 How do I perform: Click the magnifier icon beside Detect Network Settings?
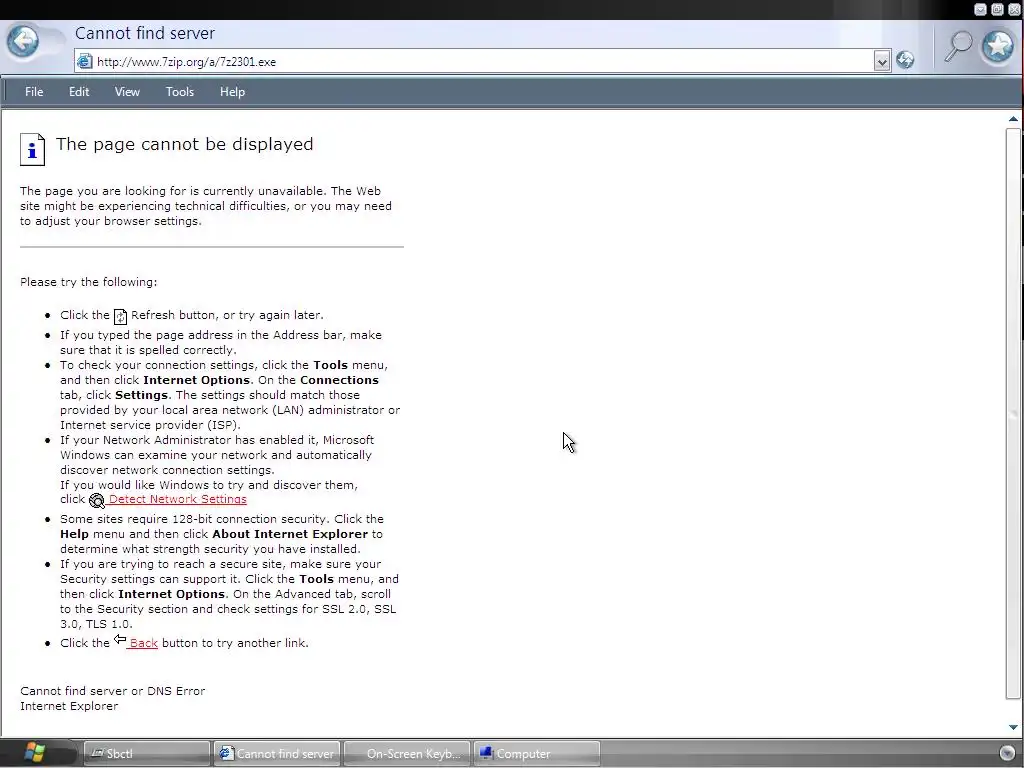[97, 501]
